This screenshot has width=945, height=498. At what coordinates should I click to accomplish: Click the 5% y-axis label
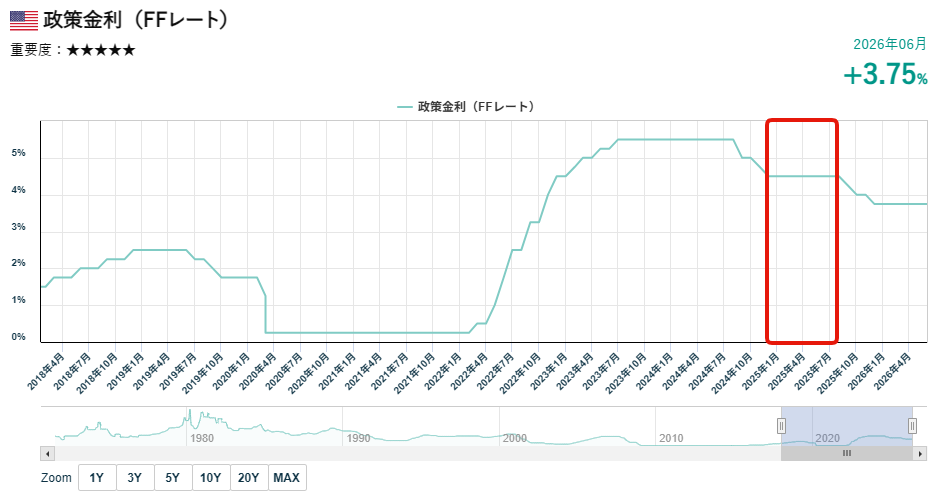(18, 153)
